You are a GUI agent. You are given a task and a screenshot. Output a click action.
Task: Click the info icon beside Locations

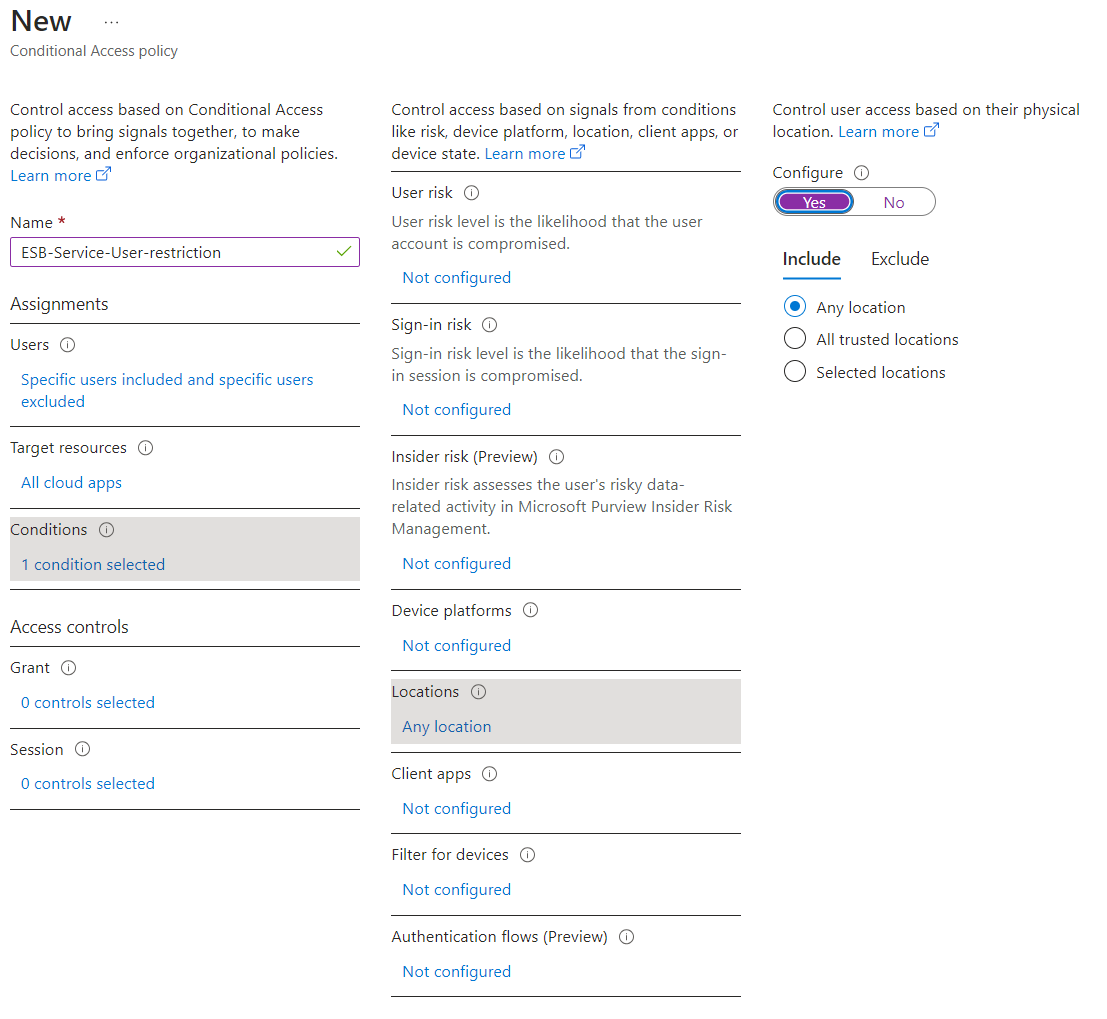coord(479,691)
